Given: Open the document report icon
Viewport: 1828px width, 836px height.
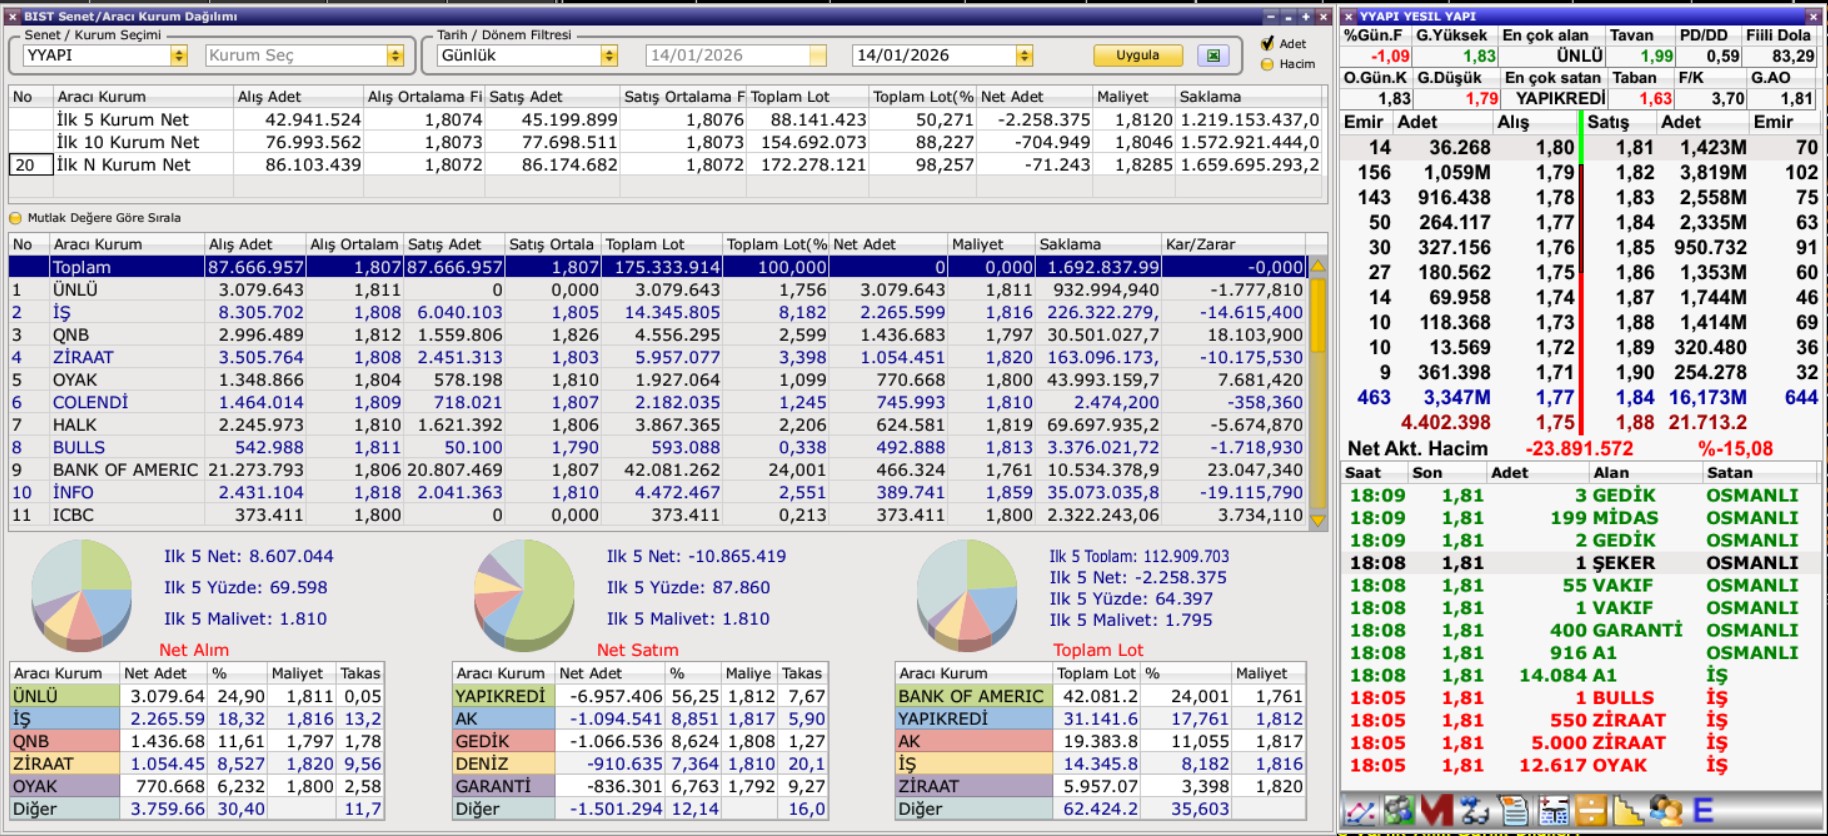Looking at the screenshot, I should [x=1515, y=811].
